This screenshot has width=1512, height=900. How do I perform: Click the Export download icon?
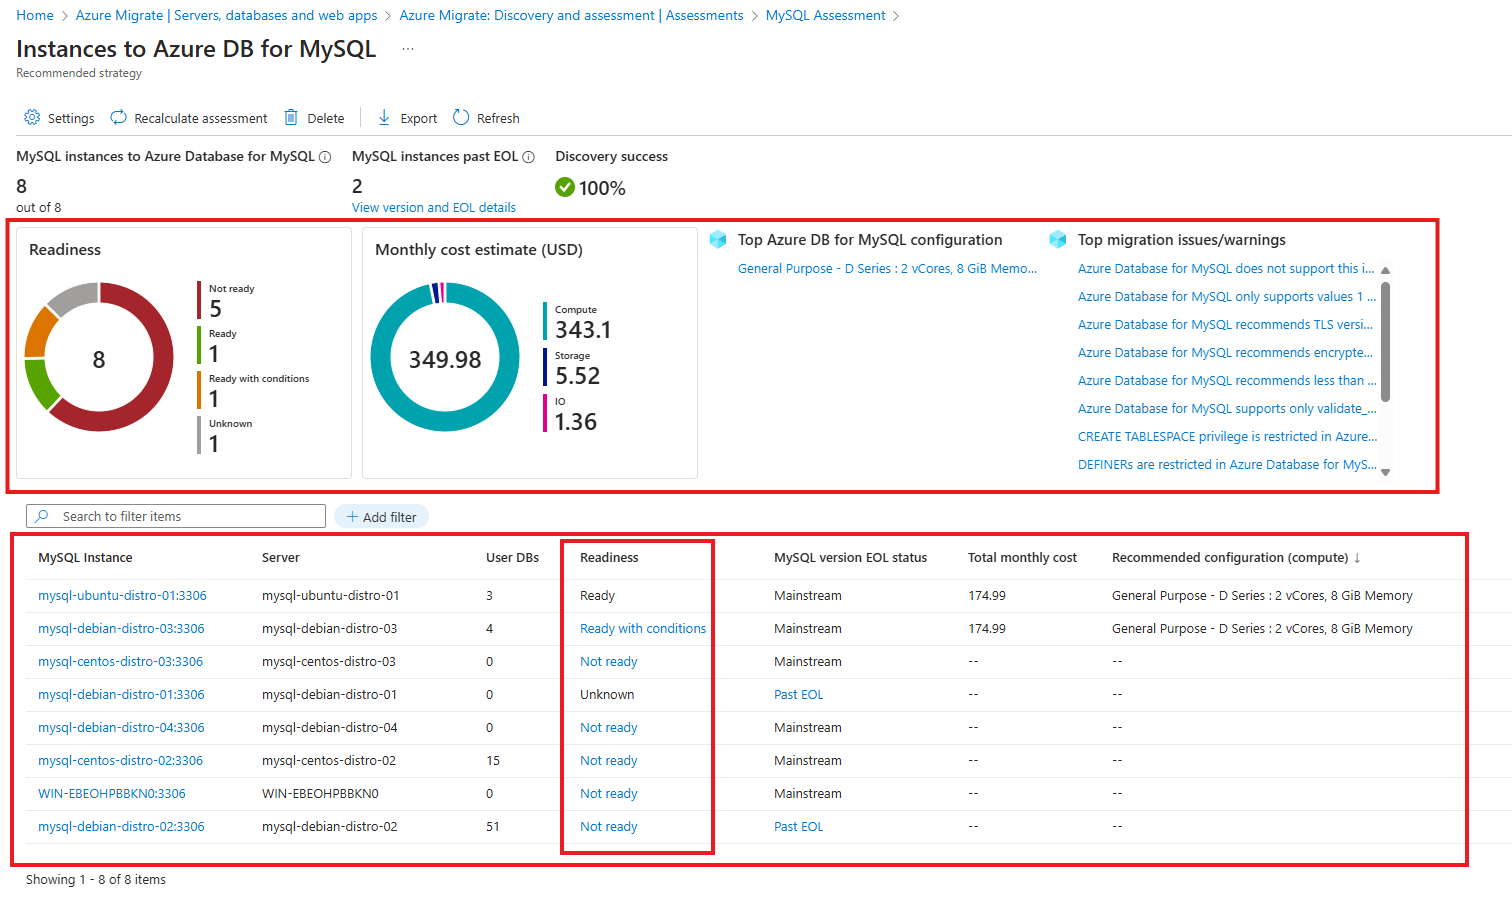(384, 118)
